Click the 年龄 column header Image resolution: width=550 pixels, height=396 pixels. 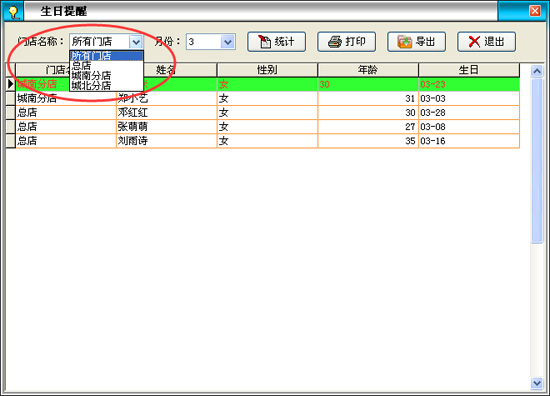pyautogui.click(x=368, y=70)
